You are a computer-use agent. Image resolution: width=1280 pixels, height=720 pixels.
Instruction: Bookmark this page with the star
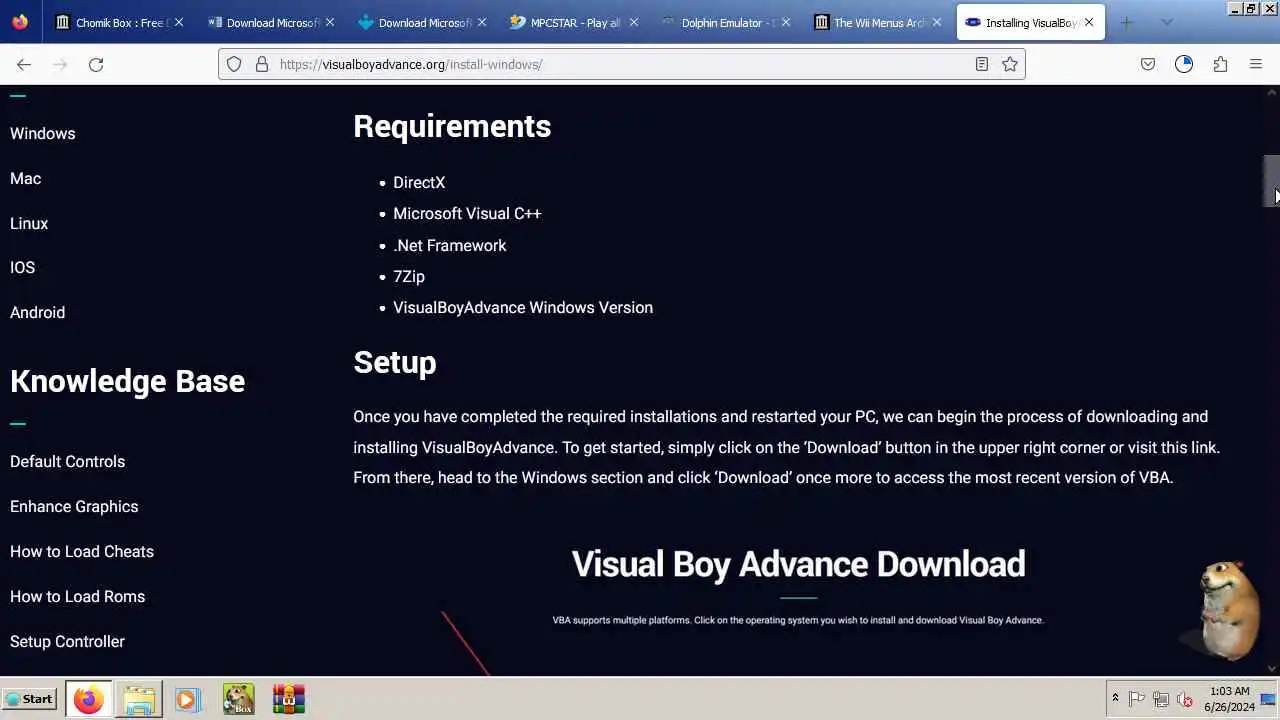pos(1010,64)
